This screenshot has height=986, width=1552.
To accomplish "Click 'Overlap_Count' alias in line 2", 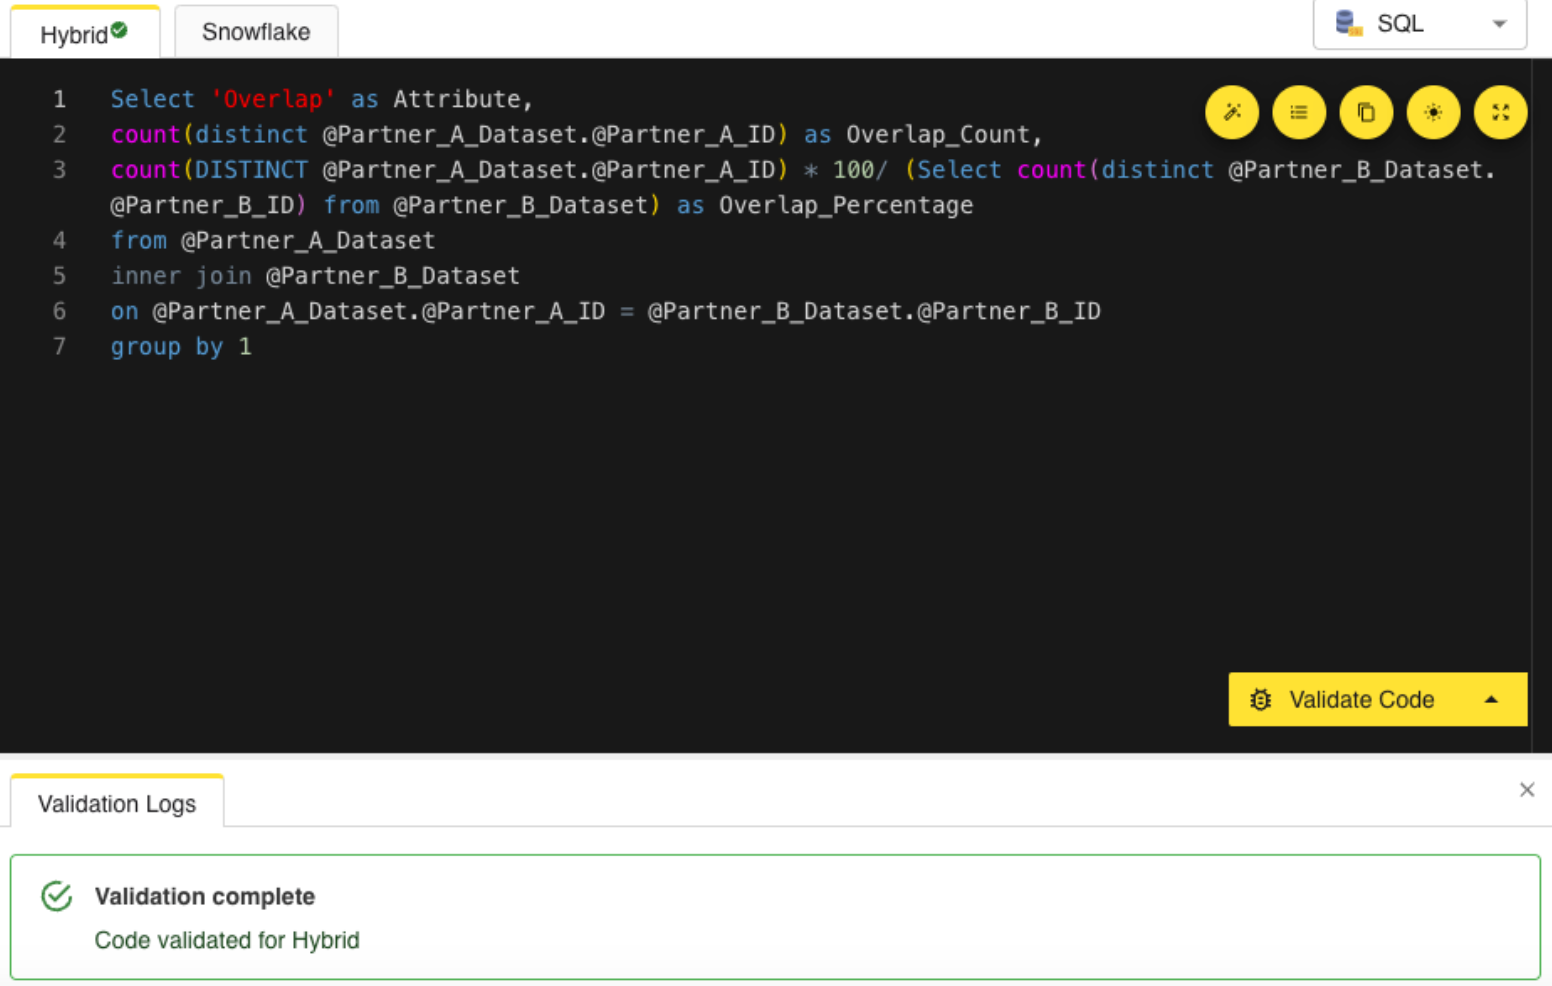I will point(938,134).
